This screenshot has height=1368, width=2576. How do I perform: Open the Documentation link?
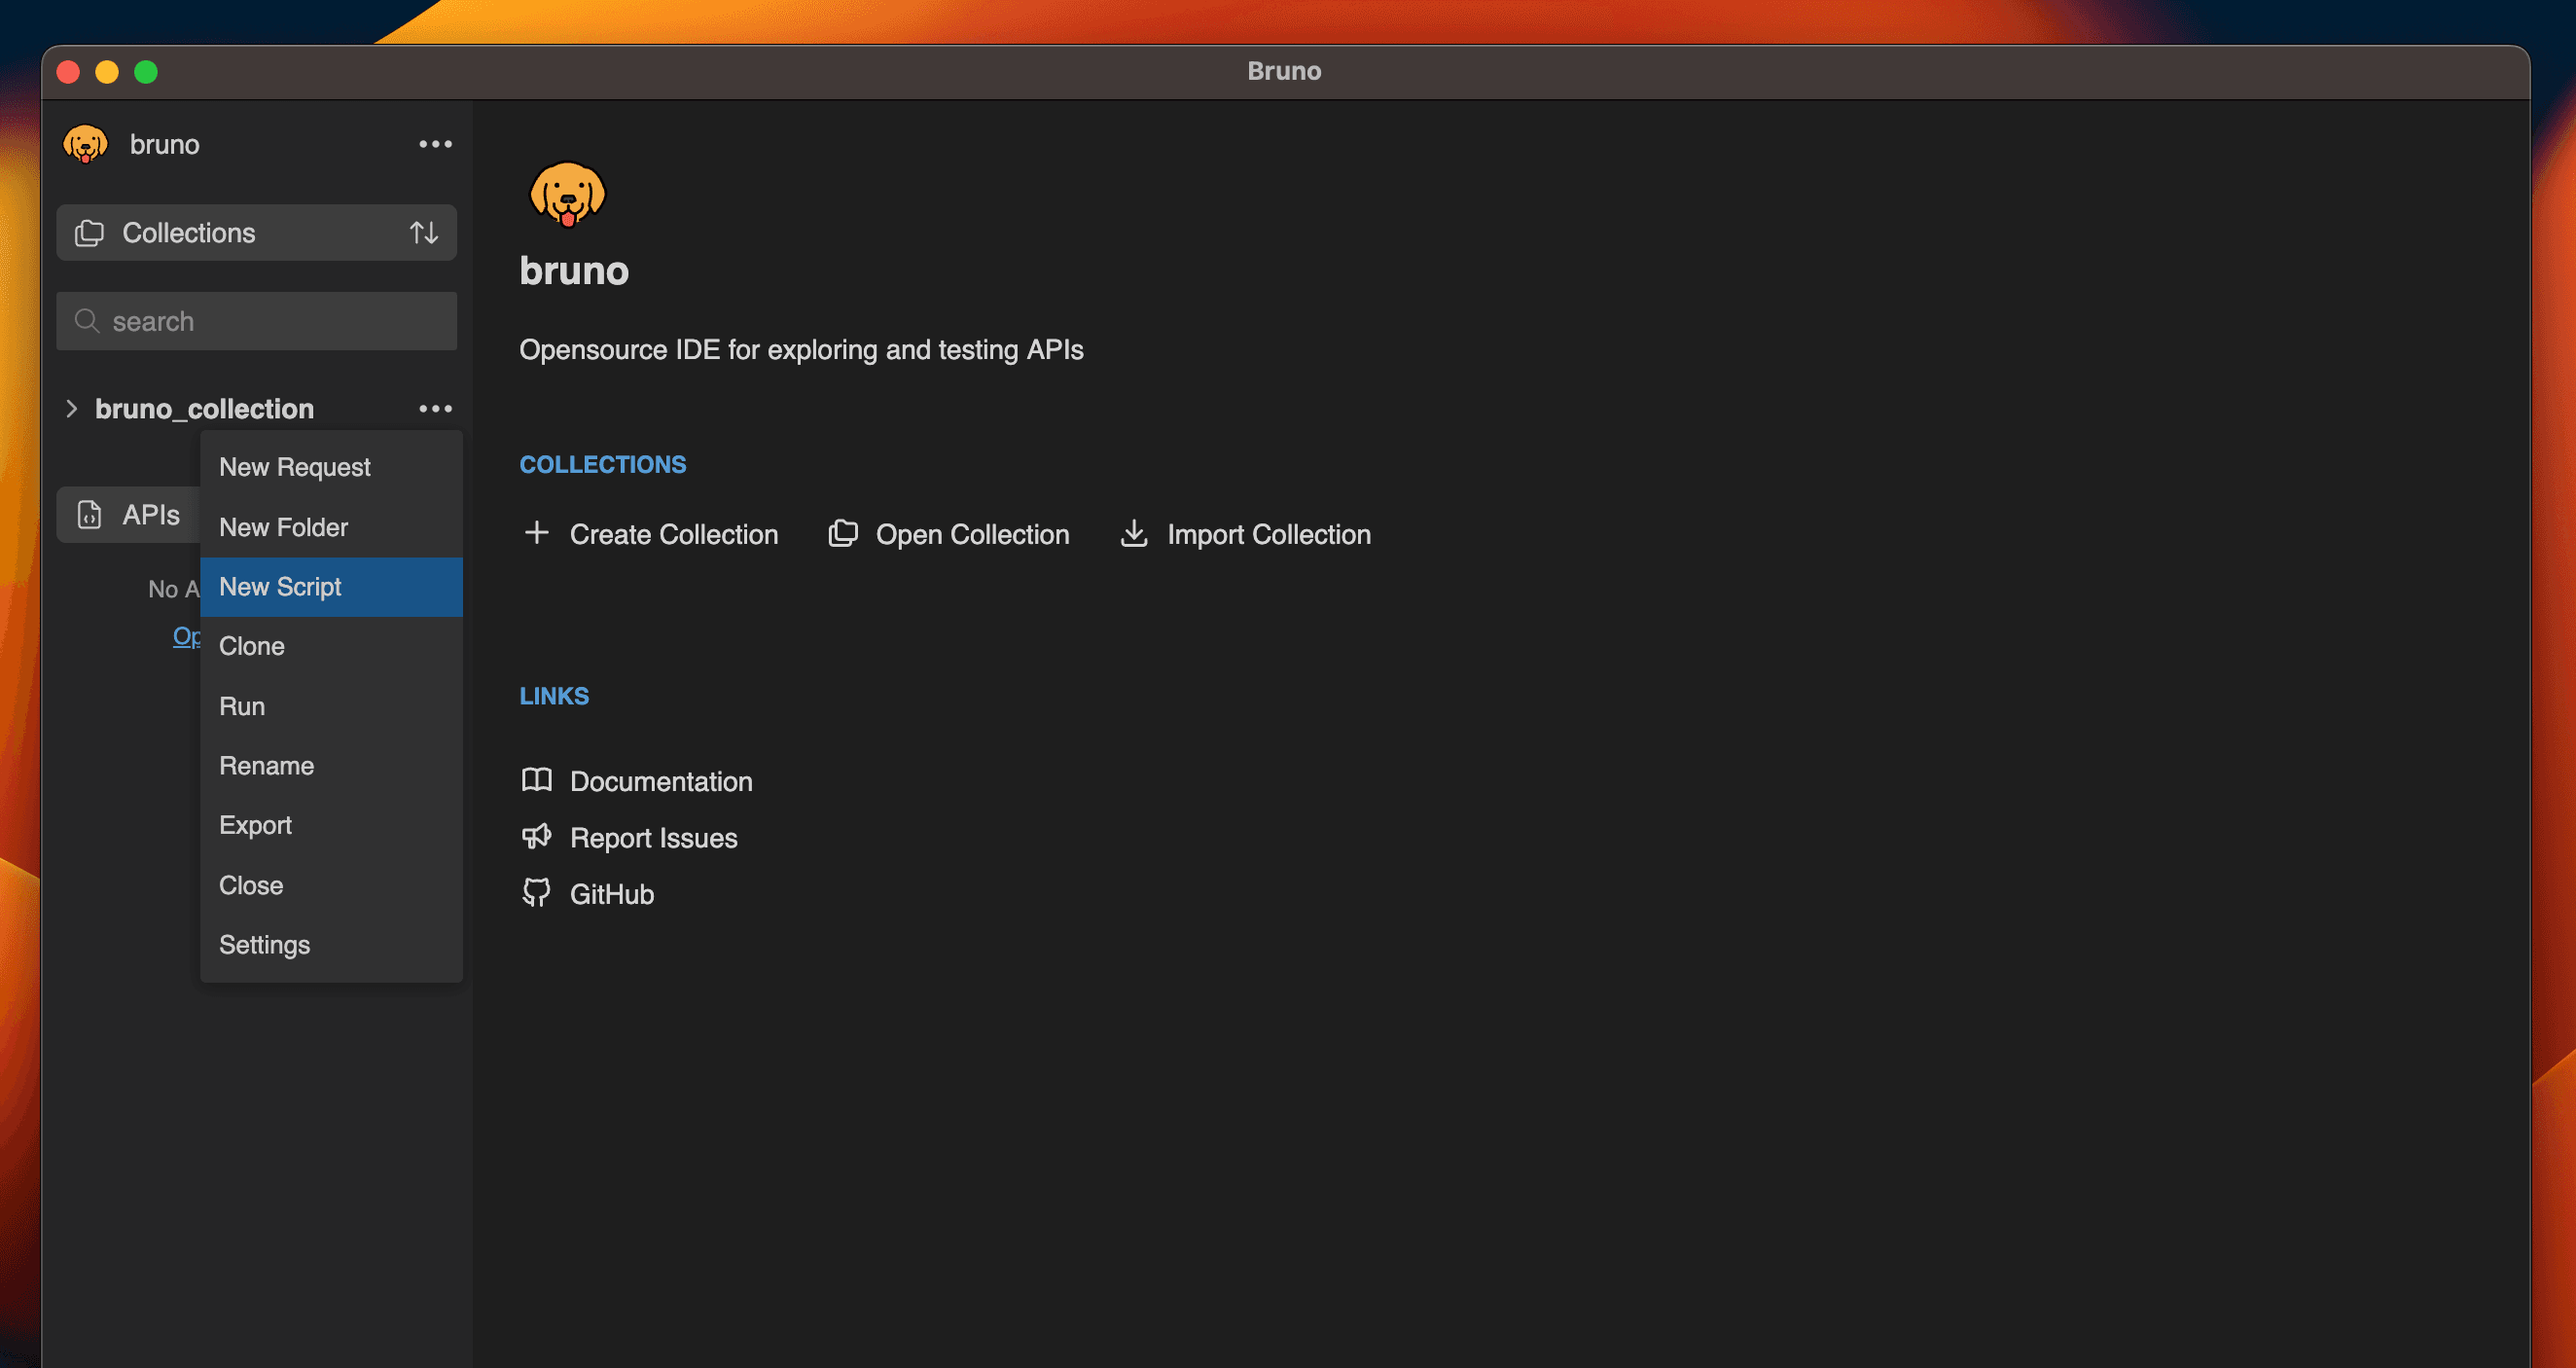point(661,781)
